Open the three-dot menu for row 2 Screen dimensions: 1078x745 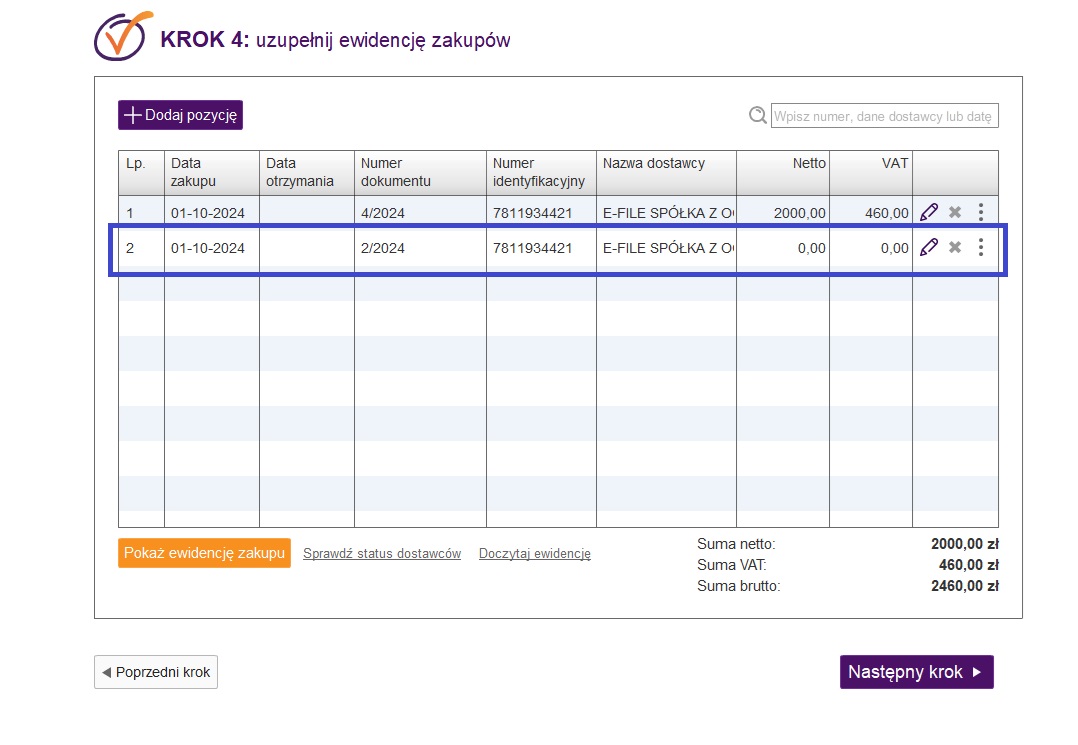click(981, 247)
